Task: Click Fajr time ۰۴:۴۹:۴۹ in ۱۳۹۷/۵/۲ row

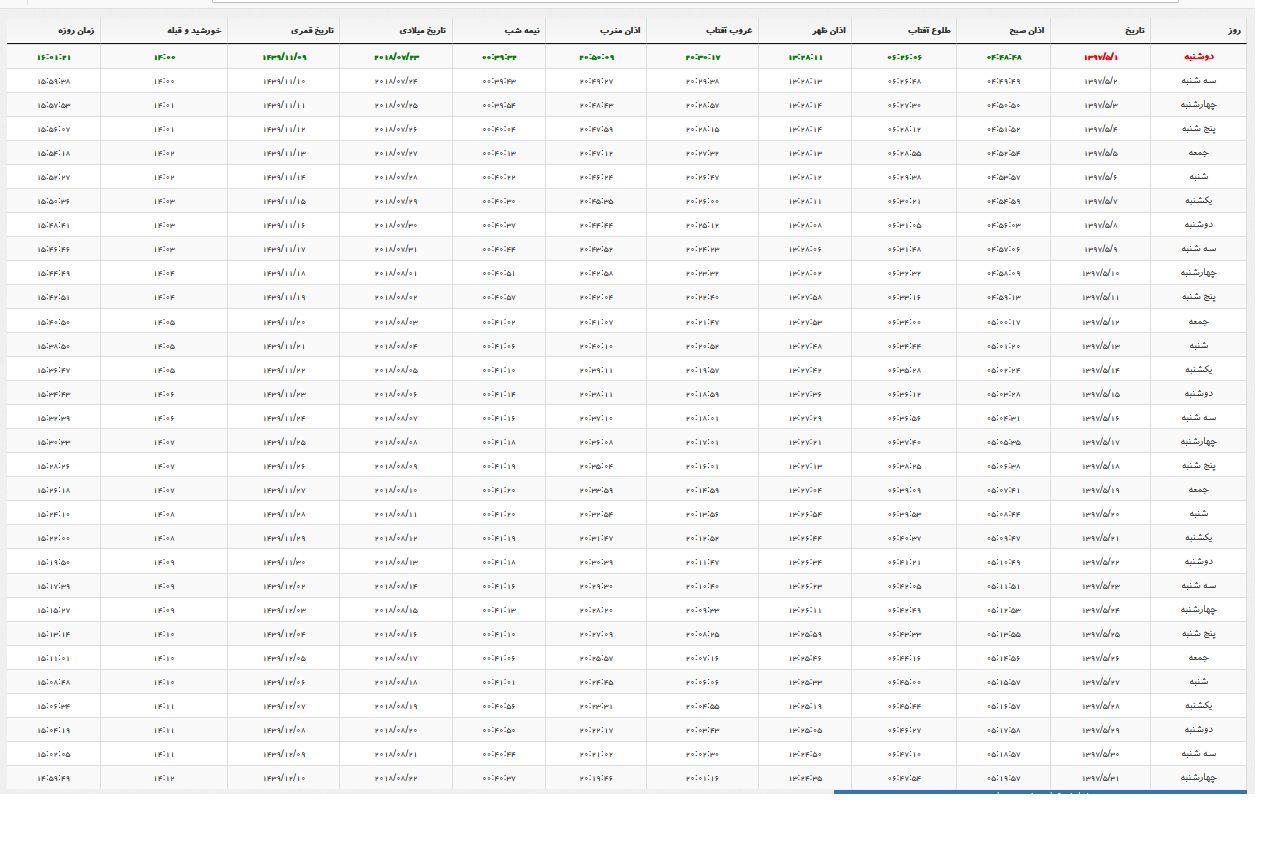Action: (x=1003, y=81)
